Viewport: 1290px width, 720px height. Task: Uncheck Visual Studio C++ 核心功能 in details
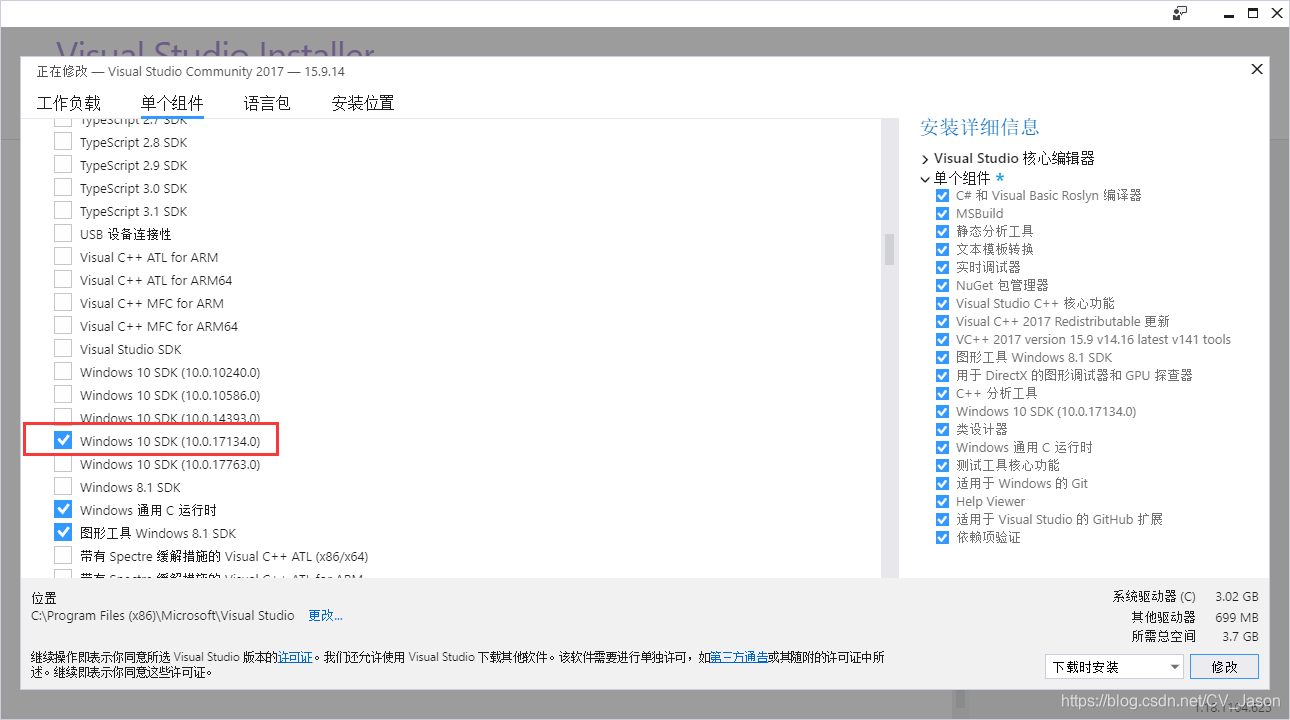(x=942, y=304)
